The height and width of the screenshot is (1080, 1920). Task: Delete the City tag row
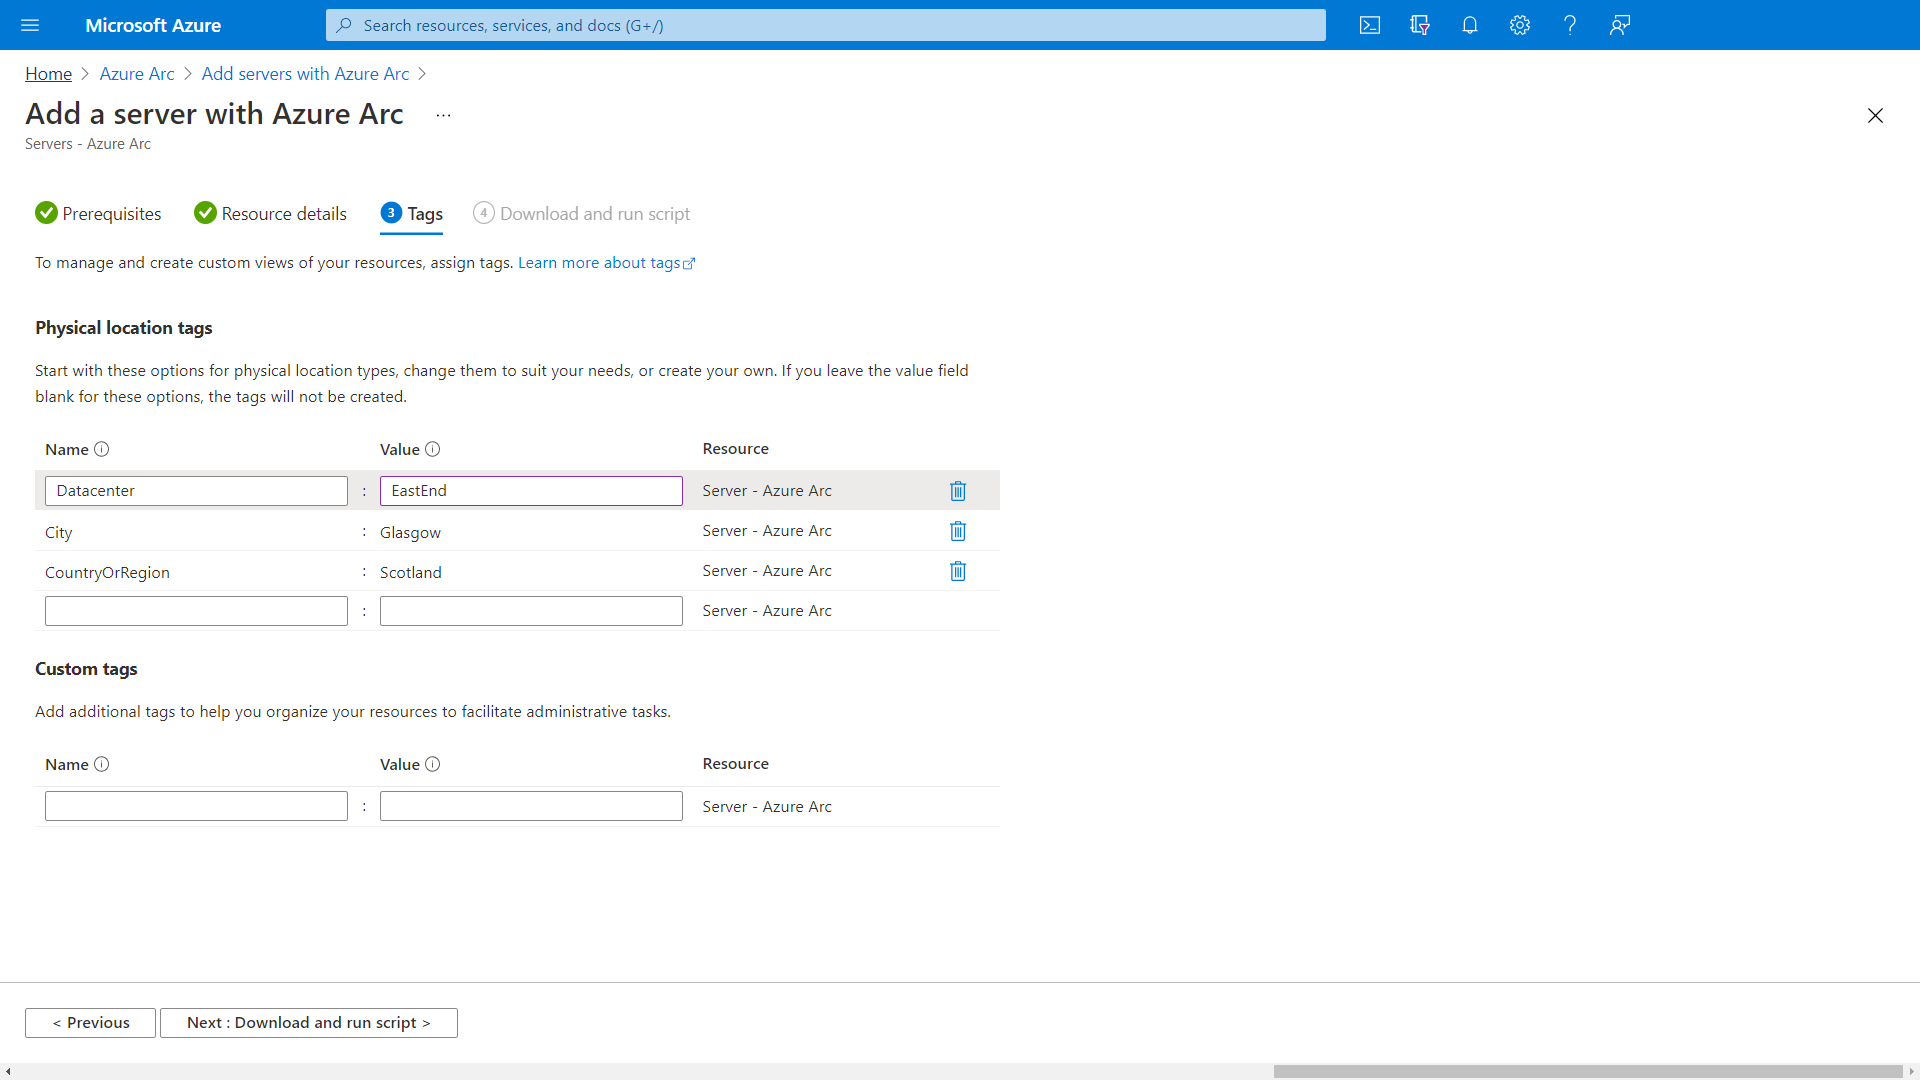coord(958,531)
